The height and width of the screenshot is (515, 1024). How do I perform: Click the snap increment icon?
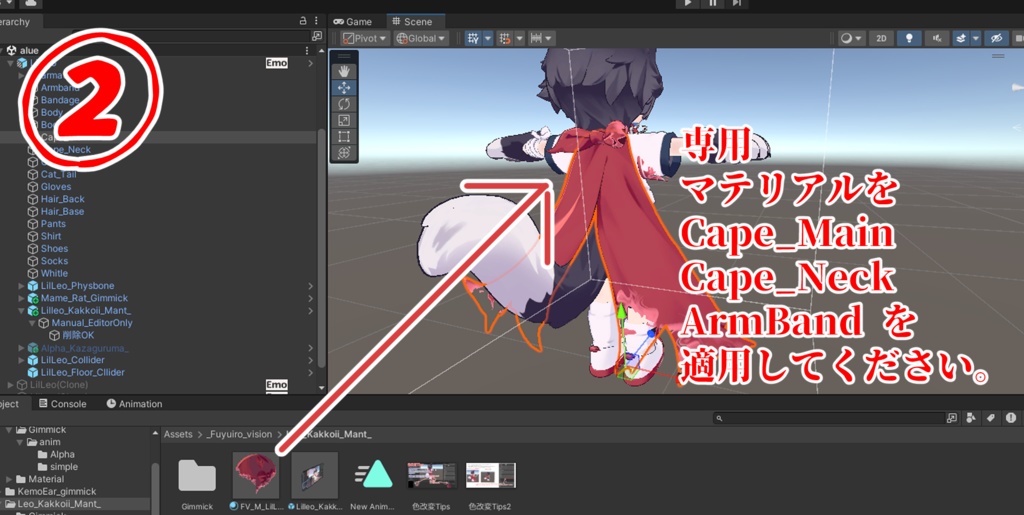pyautogui.click(x=536, y=39)
